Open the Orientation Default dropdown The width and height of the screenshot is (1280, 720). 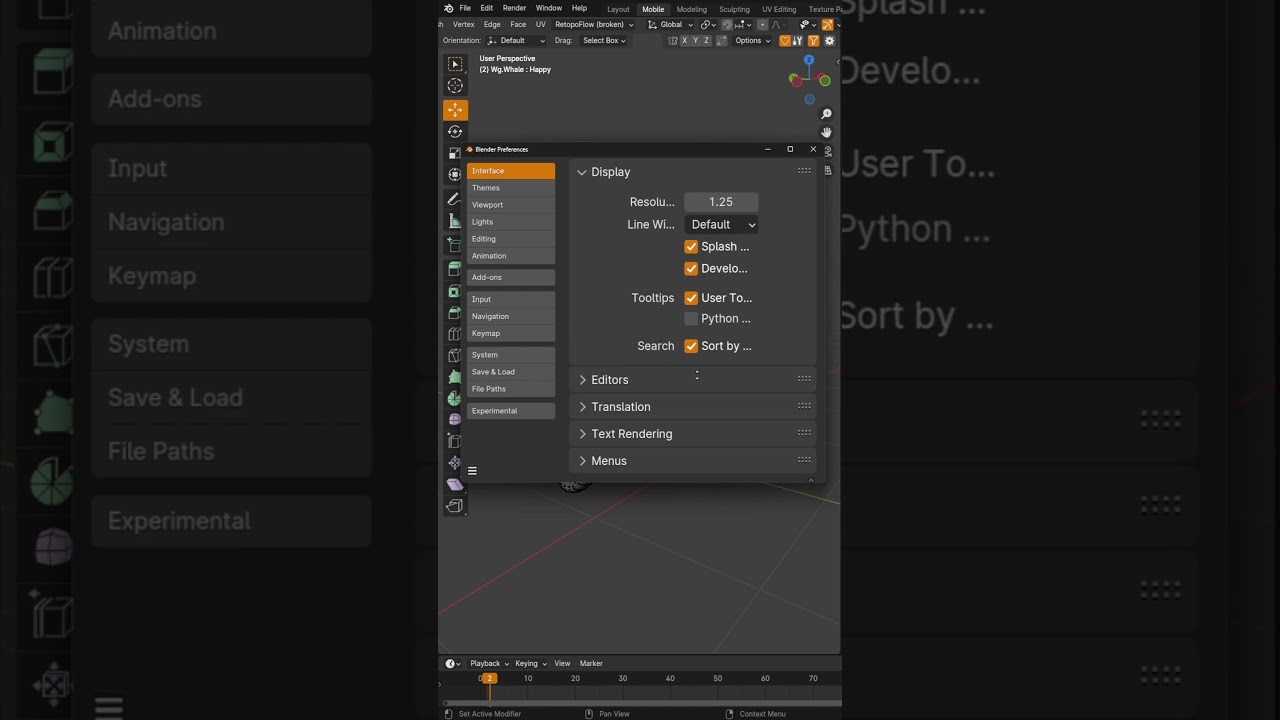coord(516,40)
